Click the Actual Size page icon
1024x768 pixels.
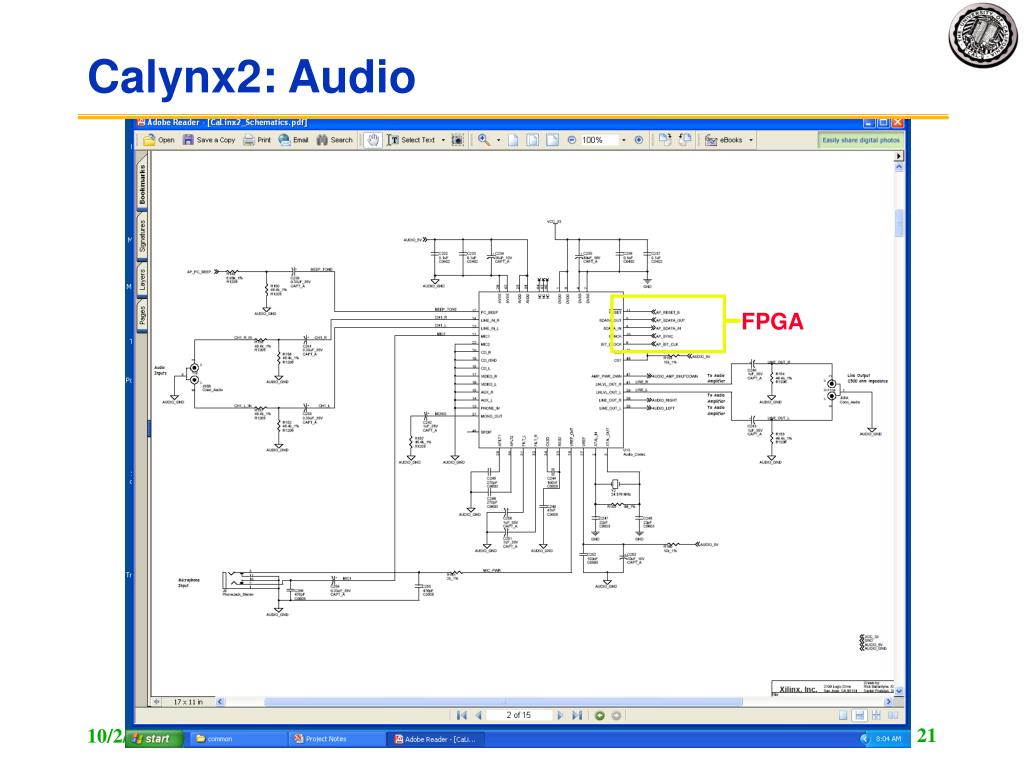coord(513,140)
